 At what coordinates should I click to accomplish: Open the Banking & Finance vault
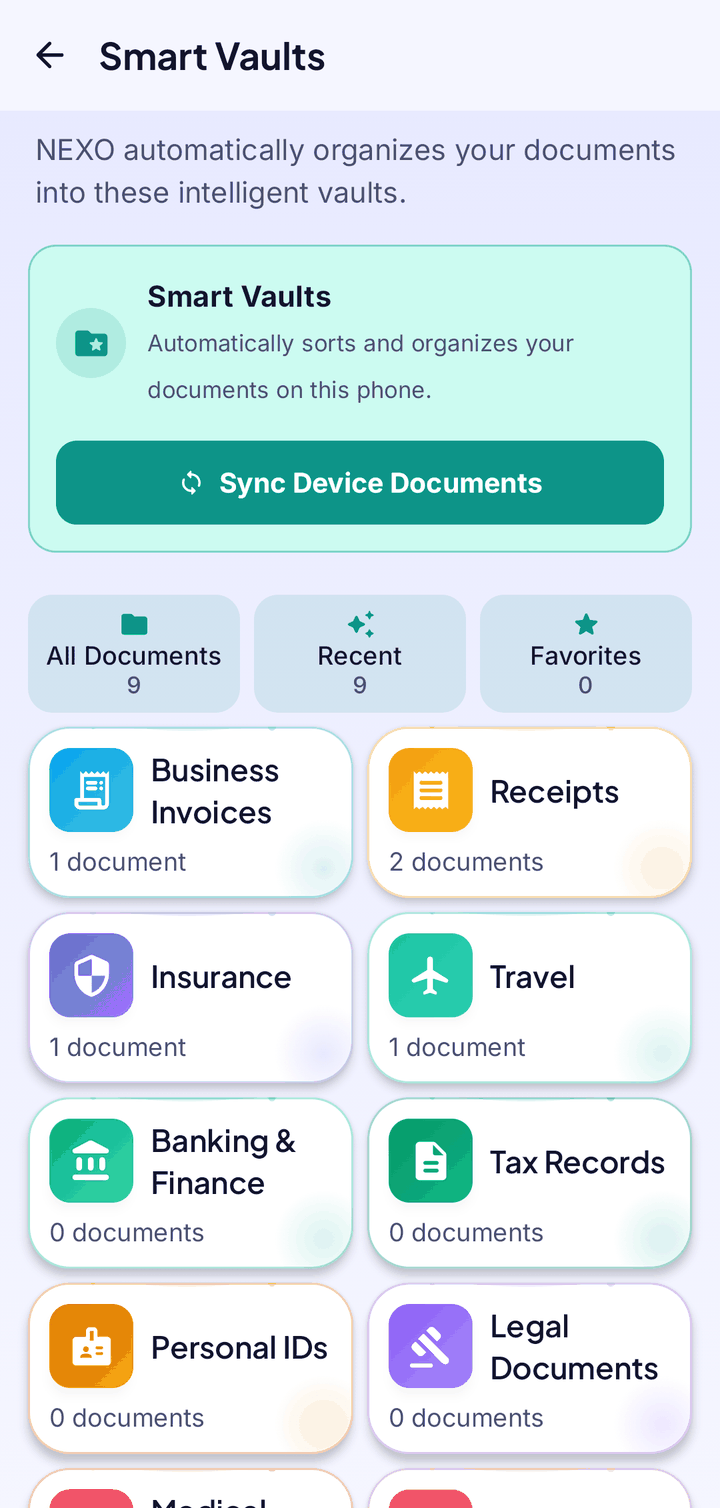(191, 1183)
